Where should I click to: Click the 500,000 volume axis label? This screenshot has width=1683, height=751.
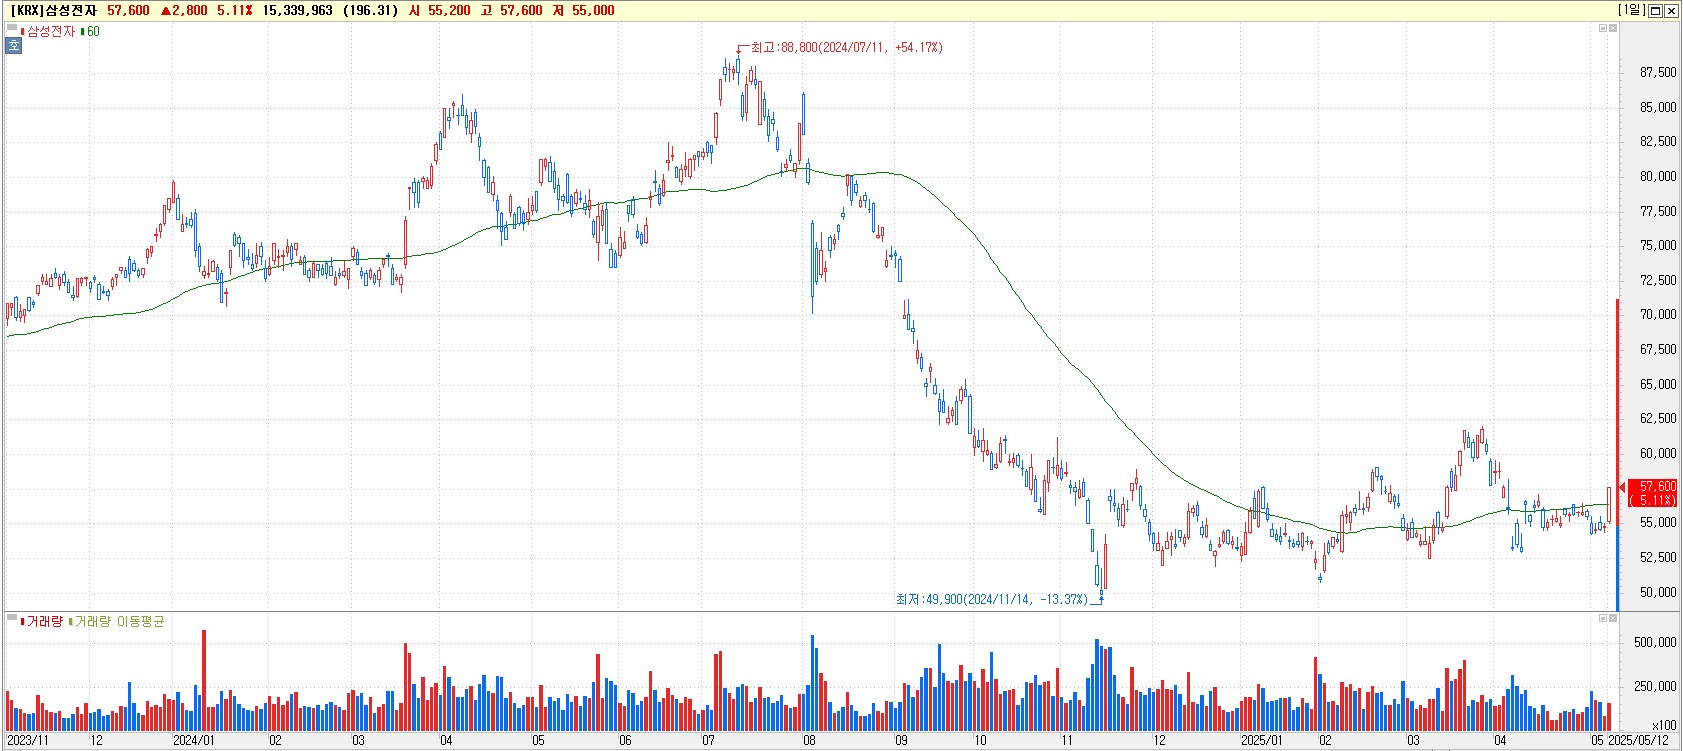1655,642
